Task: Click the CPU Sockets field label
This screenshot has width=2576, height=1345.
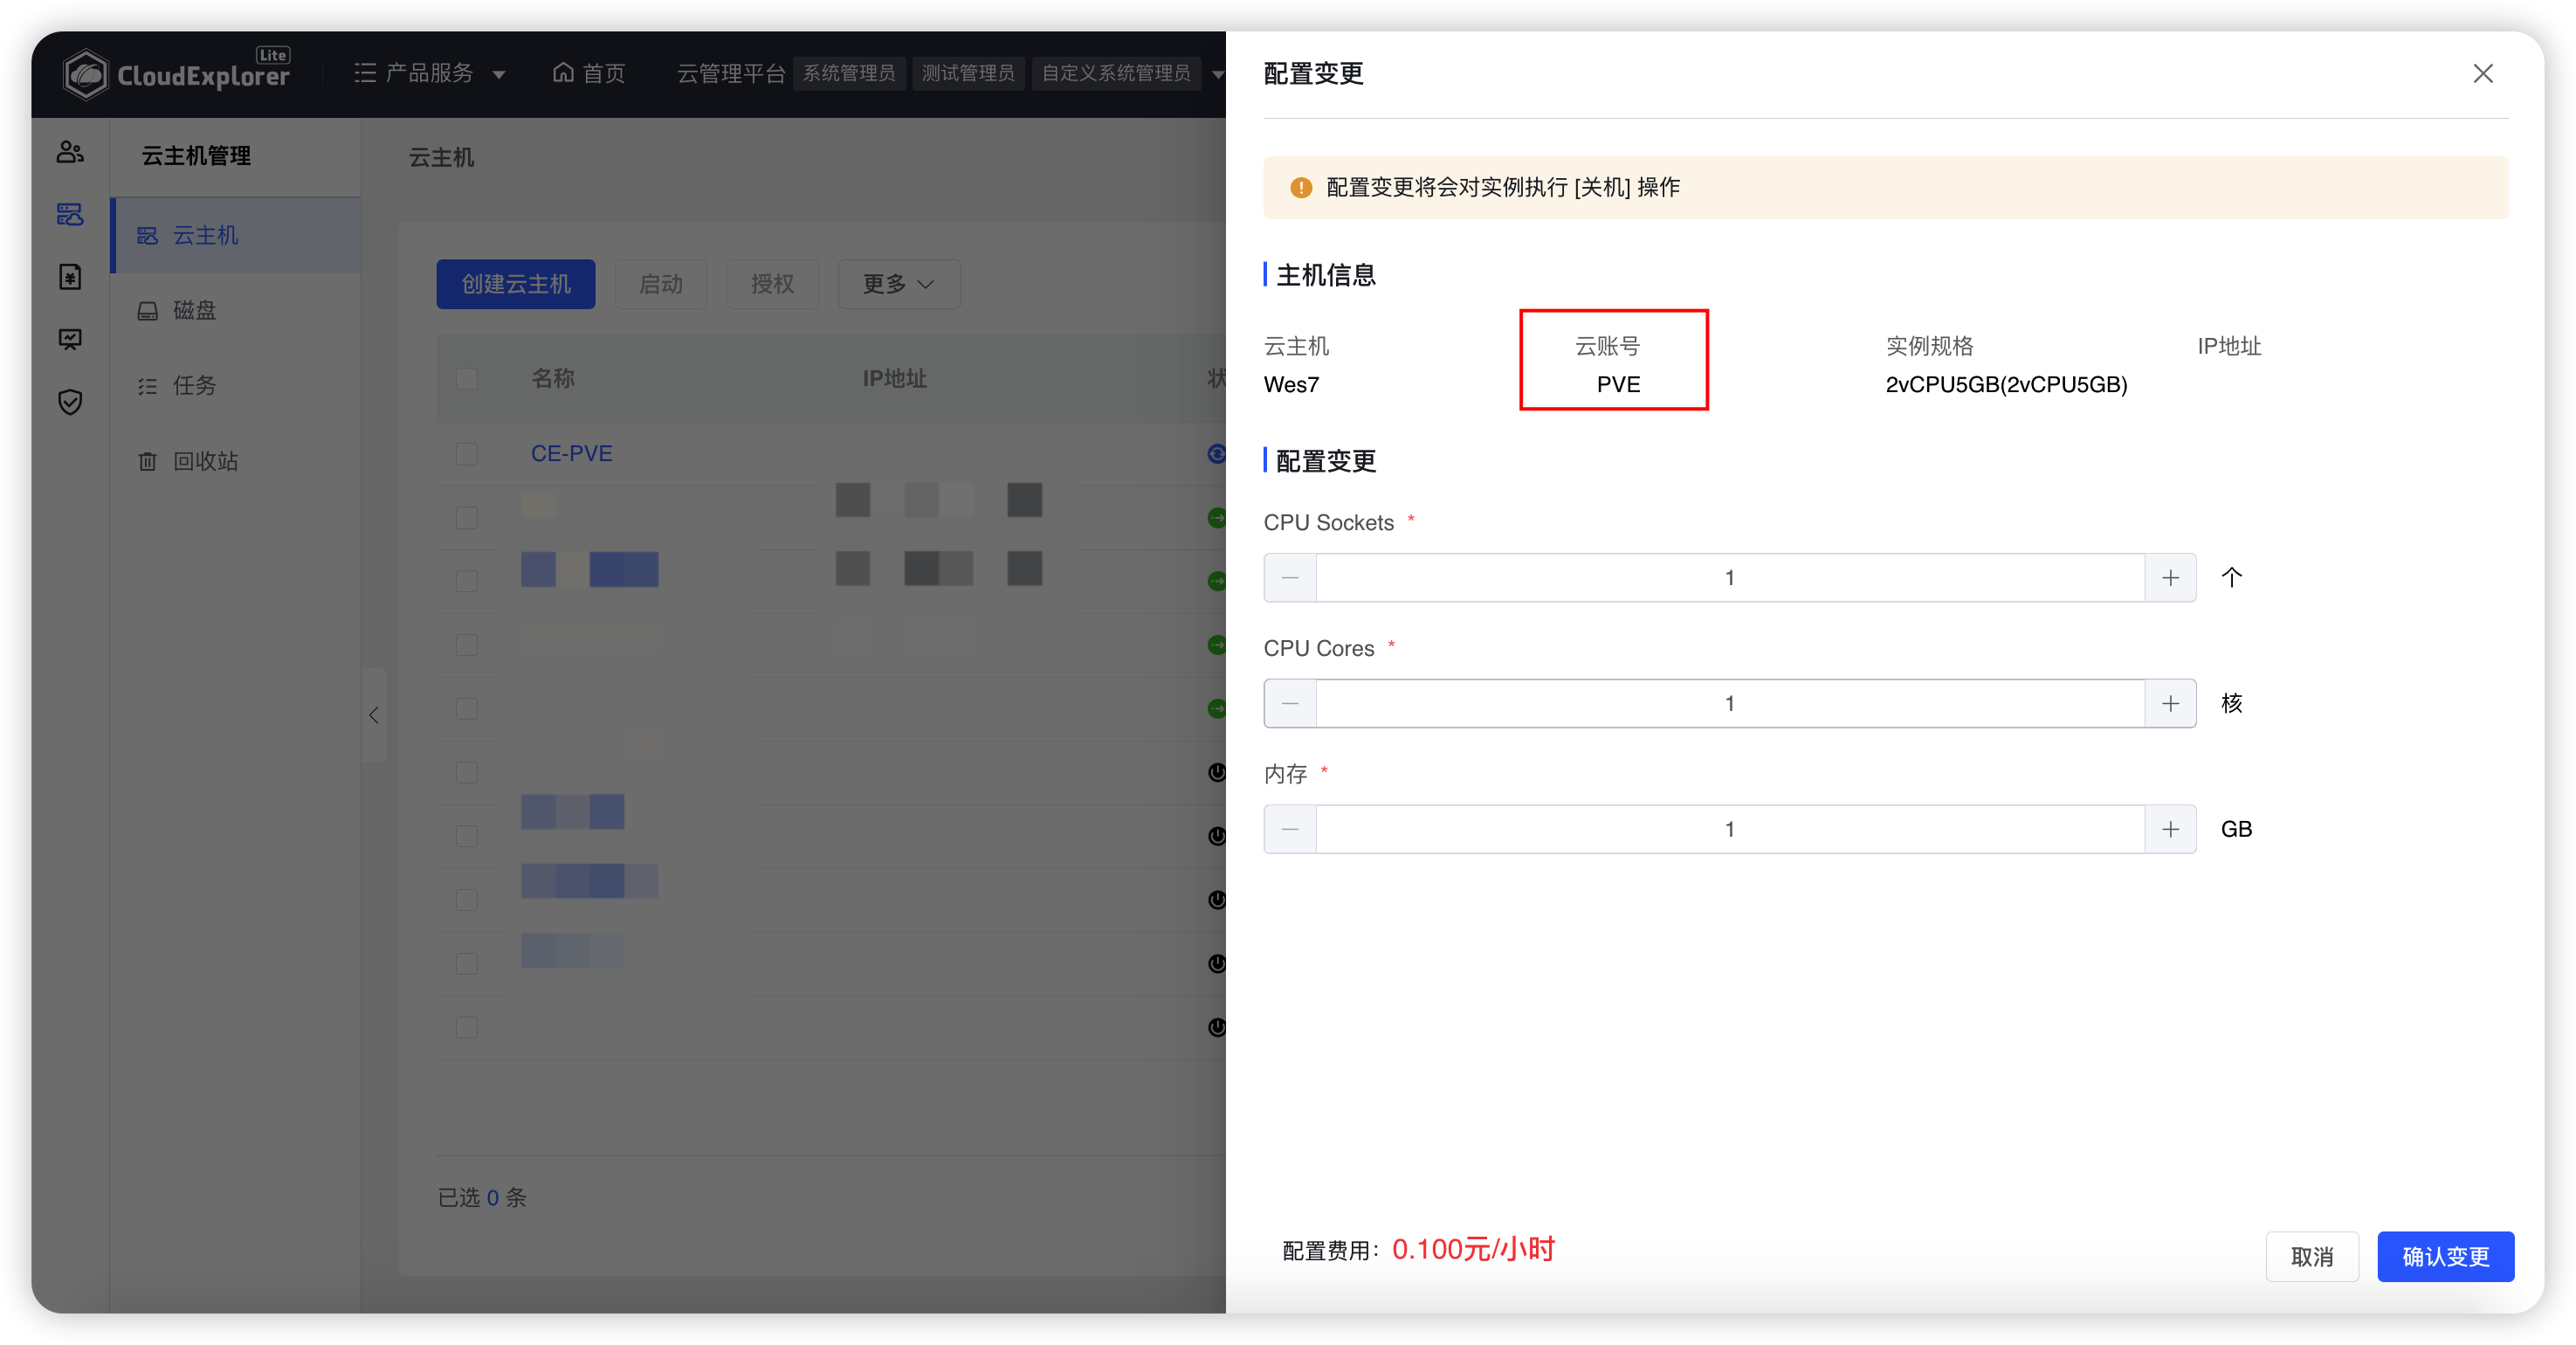Action: 1329,523
